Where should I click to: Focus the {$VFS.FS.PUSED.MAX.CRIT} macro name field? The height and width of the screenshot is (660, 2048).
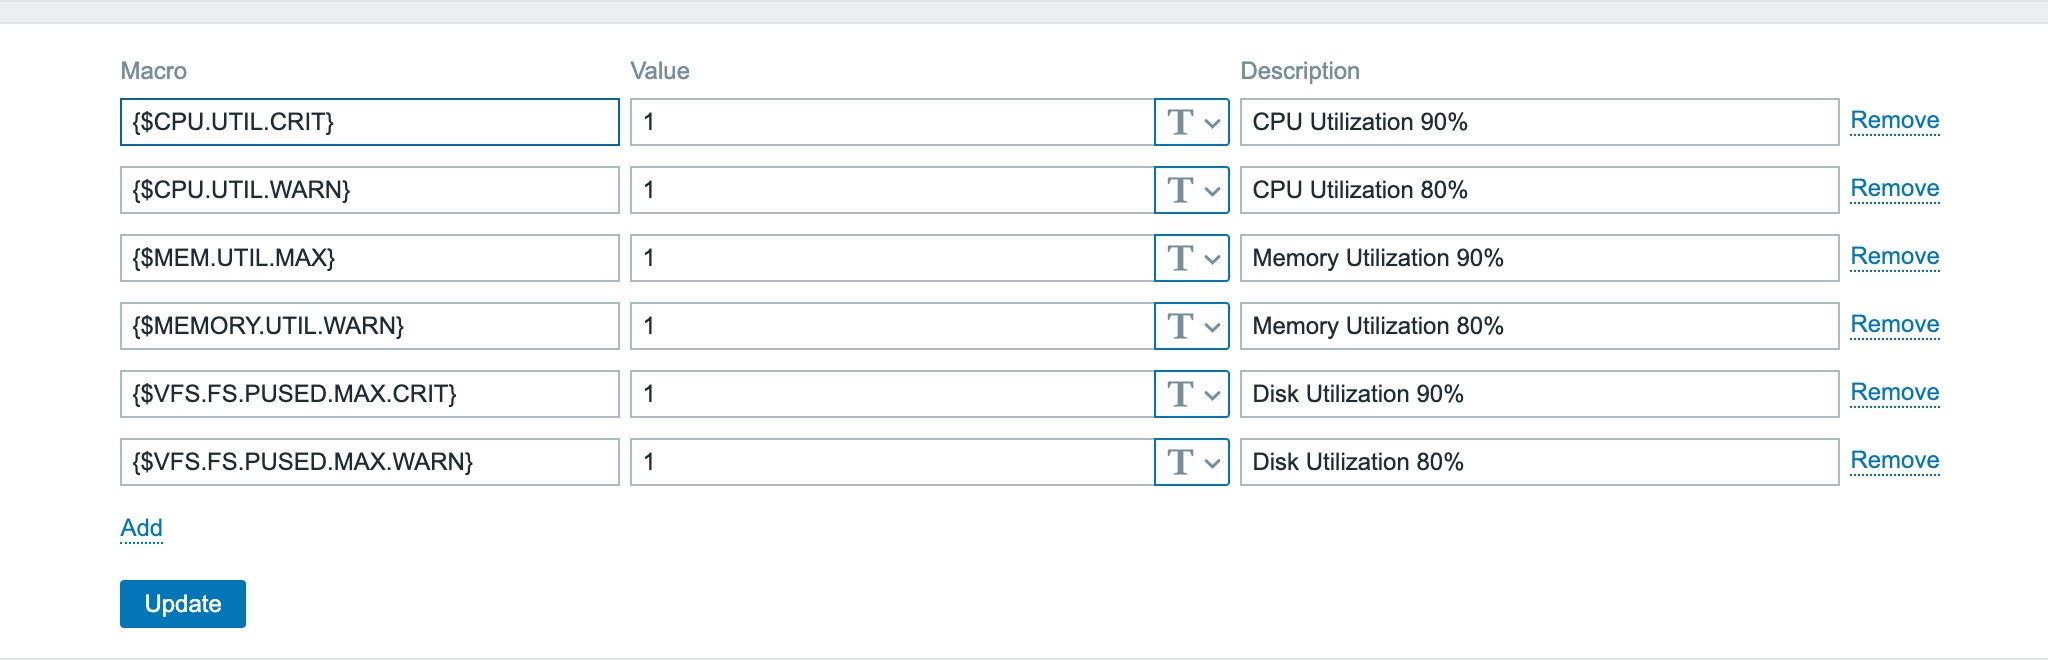point(369,394)
